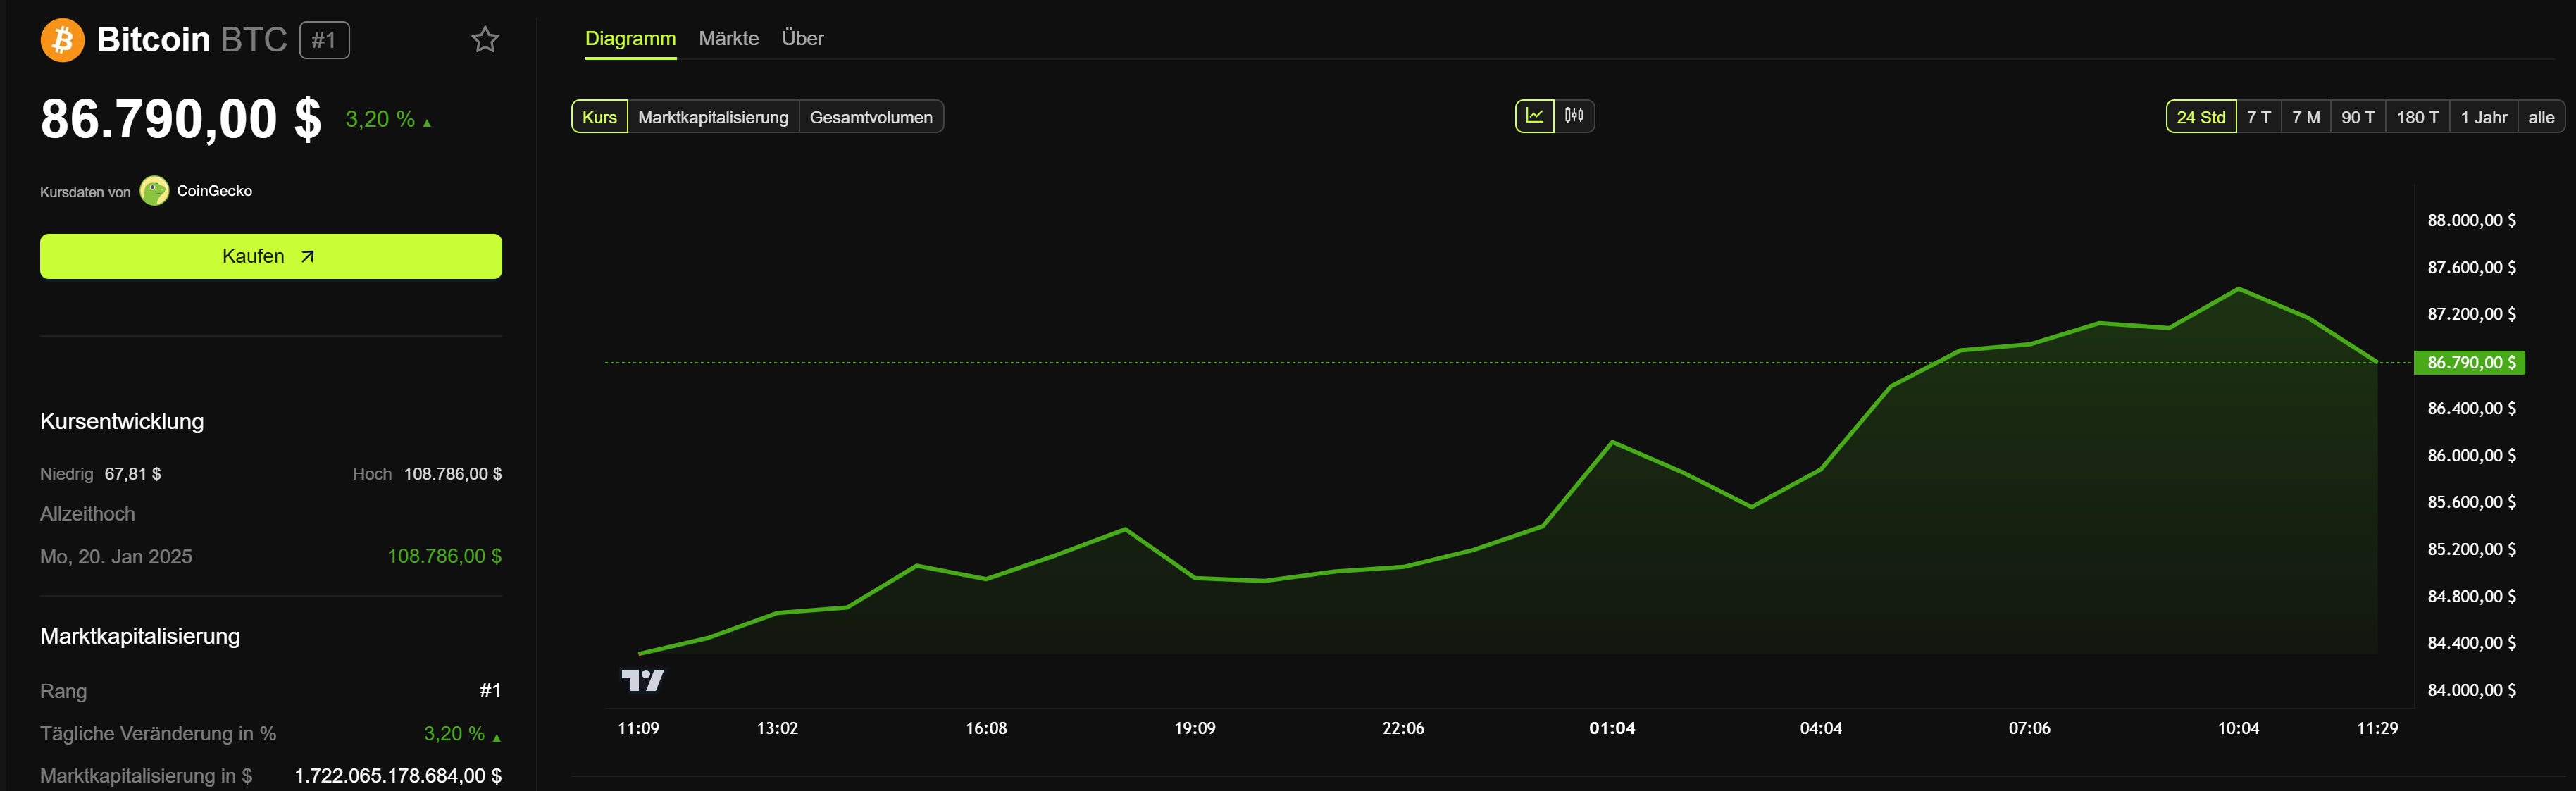Screen dimensions: 2576x791
Task: Click the #1 rank badge
Action: 324,40
